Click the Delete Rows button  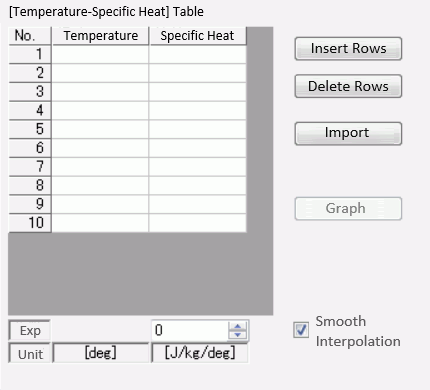click(x=348, y=86)
